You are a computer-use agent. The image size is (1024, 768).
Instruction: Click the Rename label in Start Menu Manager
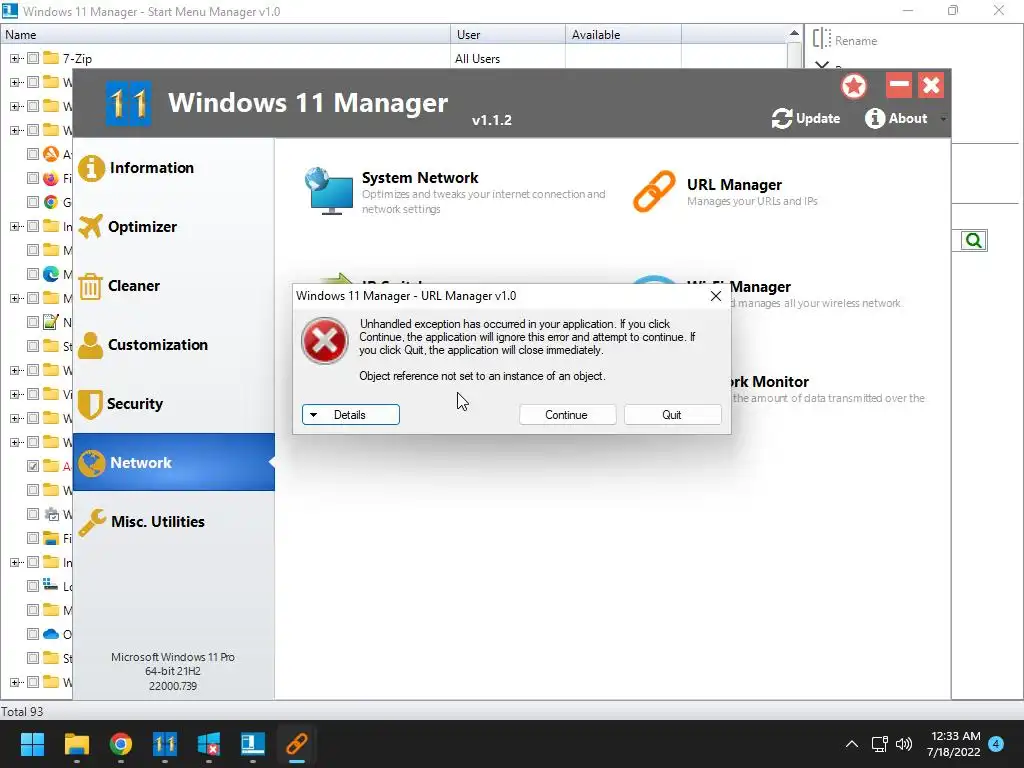coord(856,40)
